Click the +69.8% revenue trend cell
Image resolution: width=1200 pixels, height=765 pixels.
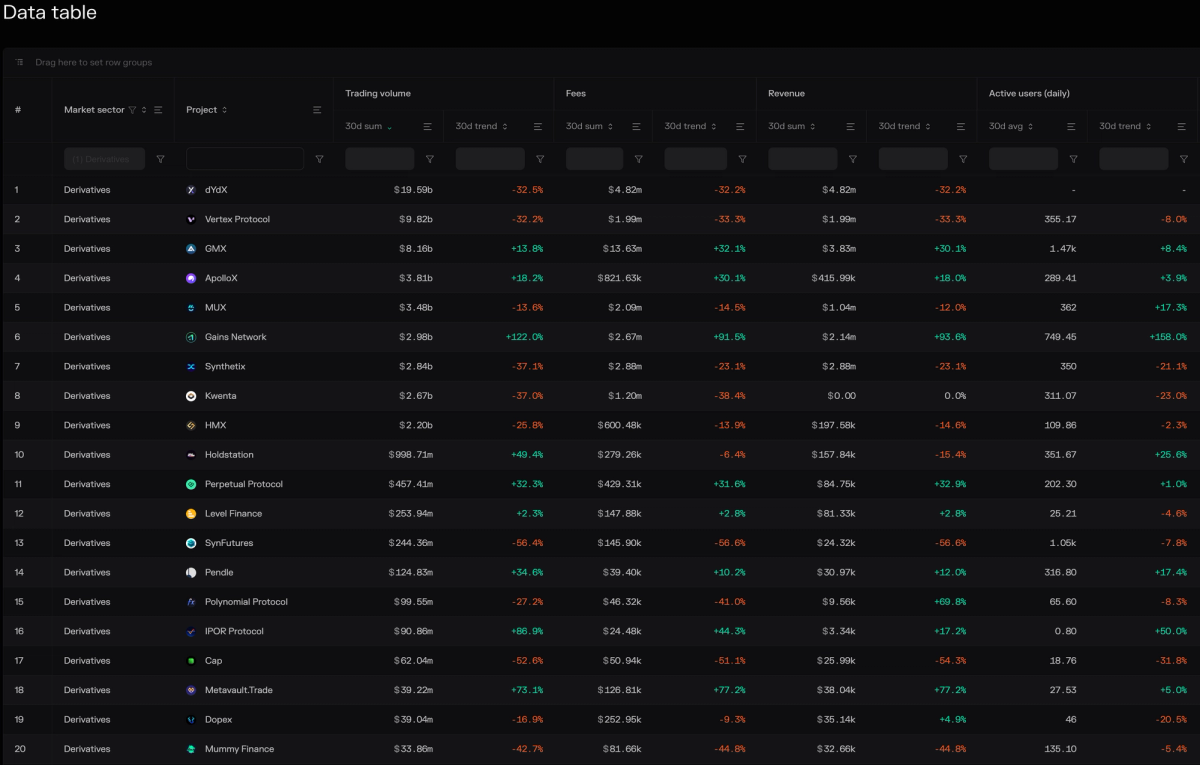pos(951,602)
